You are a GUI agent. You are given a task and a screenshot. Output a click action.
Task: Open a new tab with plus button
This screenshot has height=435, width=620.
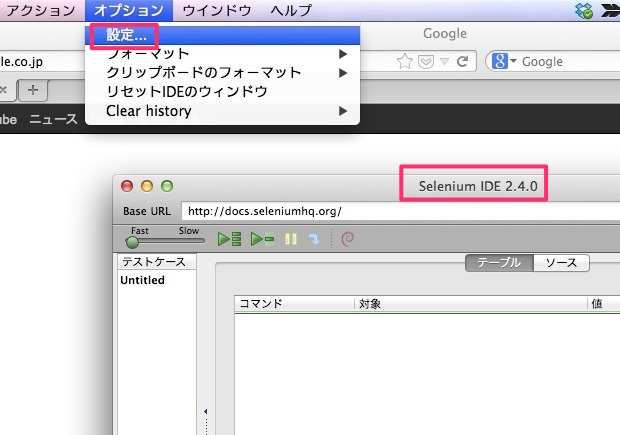click(x=33, y=90)
